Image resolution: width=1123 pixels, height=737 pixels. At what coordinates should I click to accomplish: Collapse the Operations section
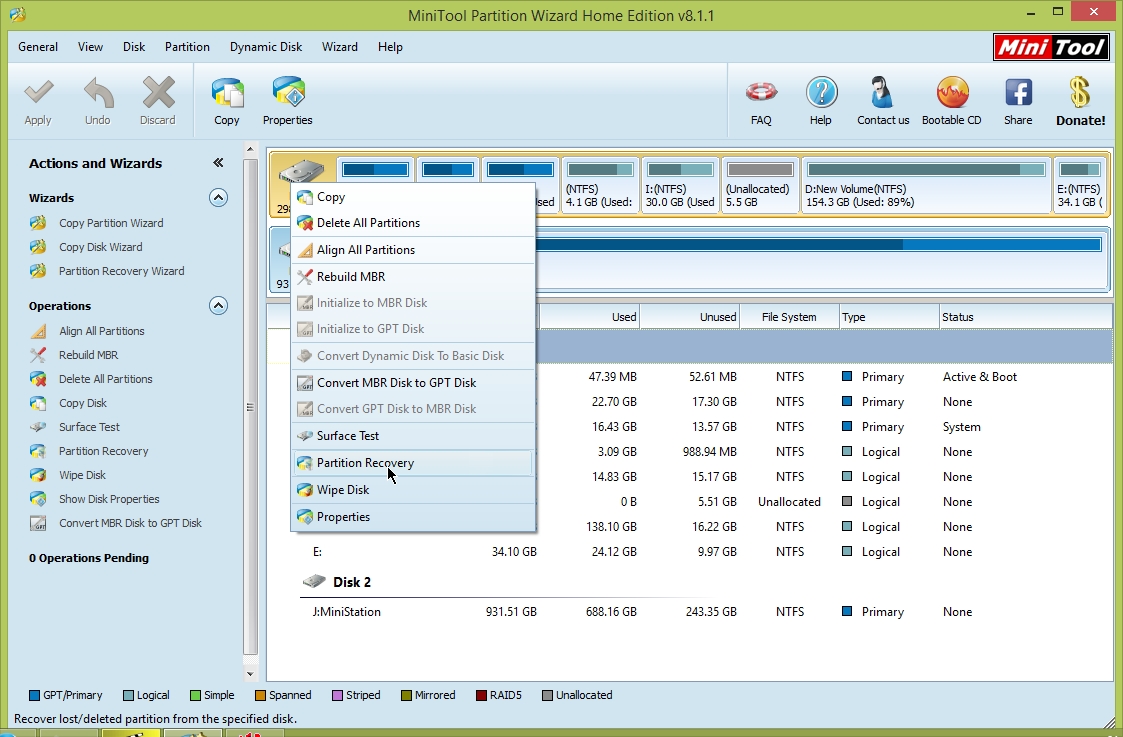[218, 306]
